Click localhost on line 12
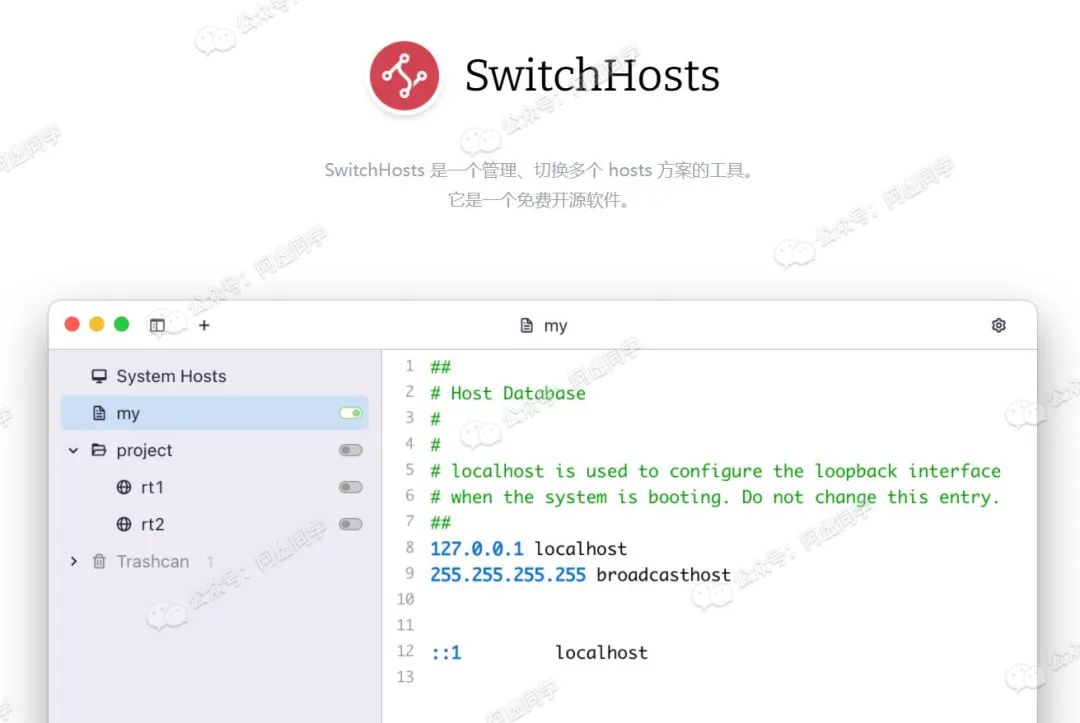This screenshot has height=723, width=1080. tap(601, 653)
